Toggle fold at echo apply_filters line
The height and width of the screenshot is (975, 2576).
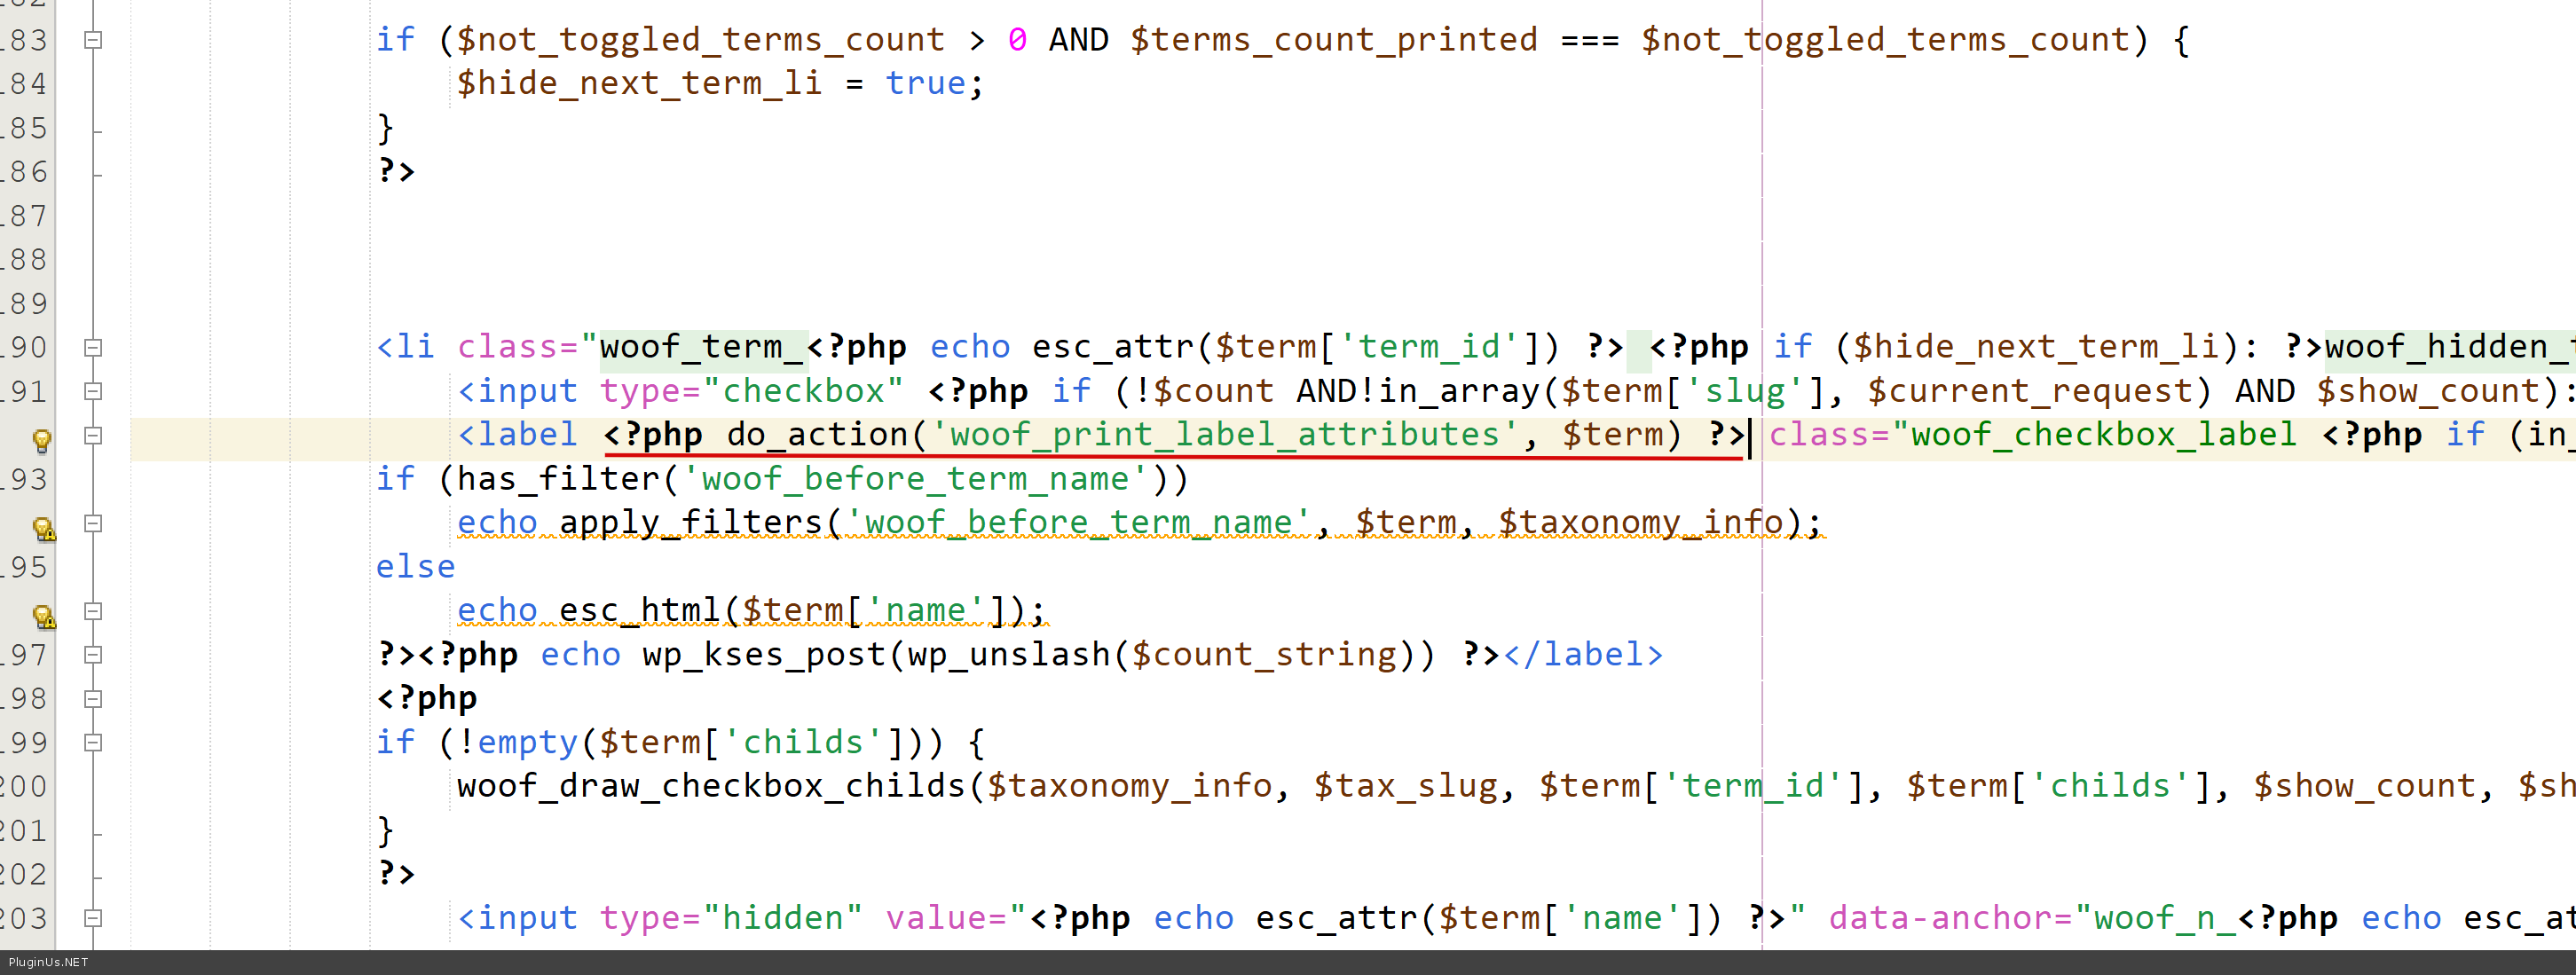coord(93,523)
